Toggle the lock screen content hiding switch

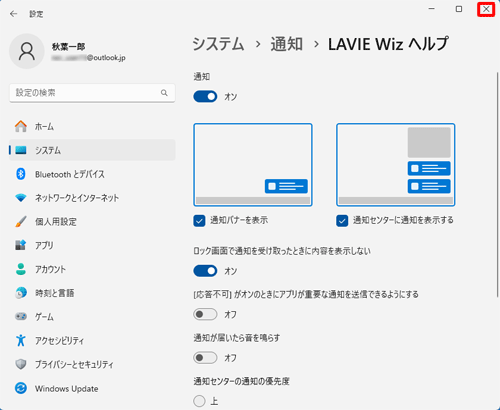click(205, 271)
